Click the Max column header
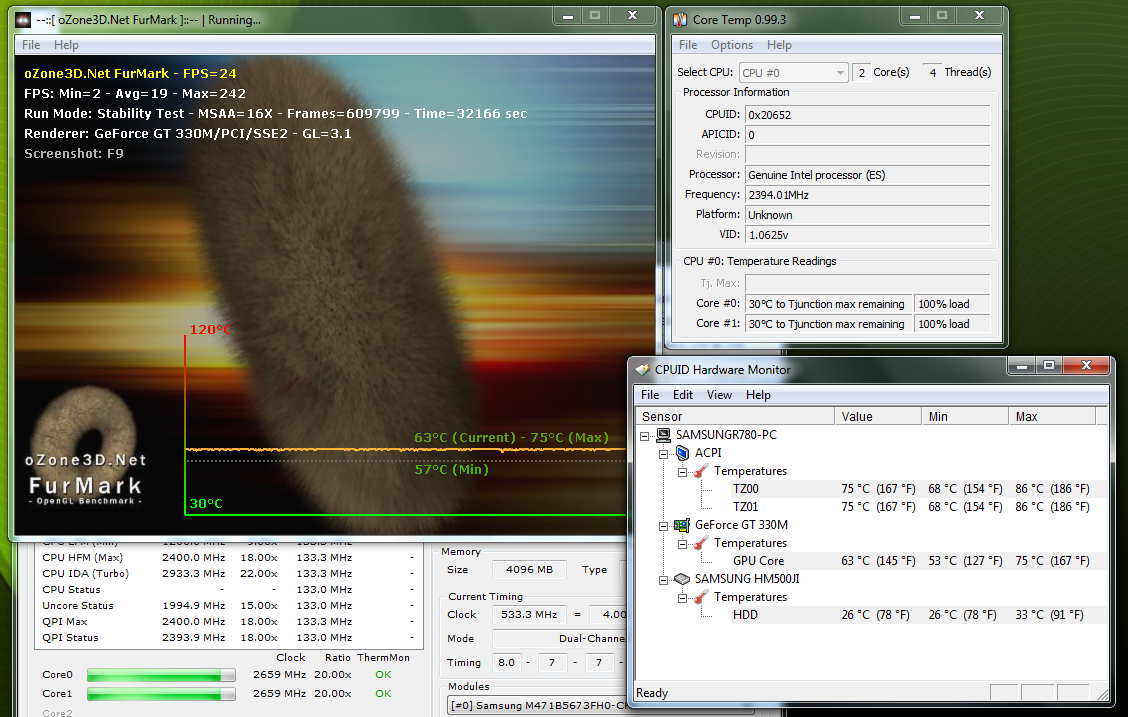Viewport: 1128px width, 717px height. (x=1052, y=416)
